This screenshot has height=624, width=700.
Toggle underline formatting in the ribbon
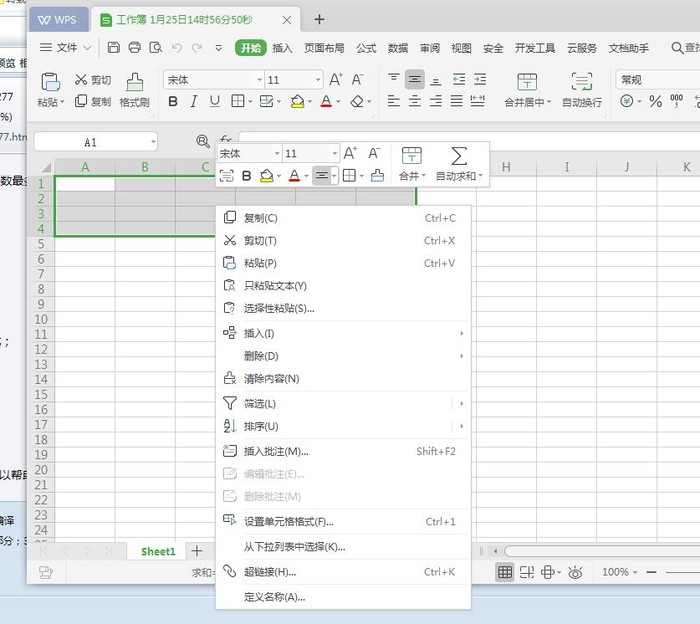214,101
